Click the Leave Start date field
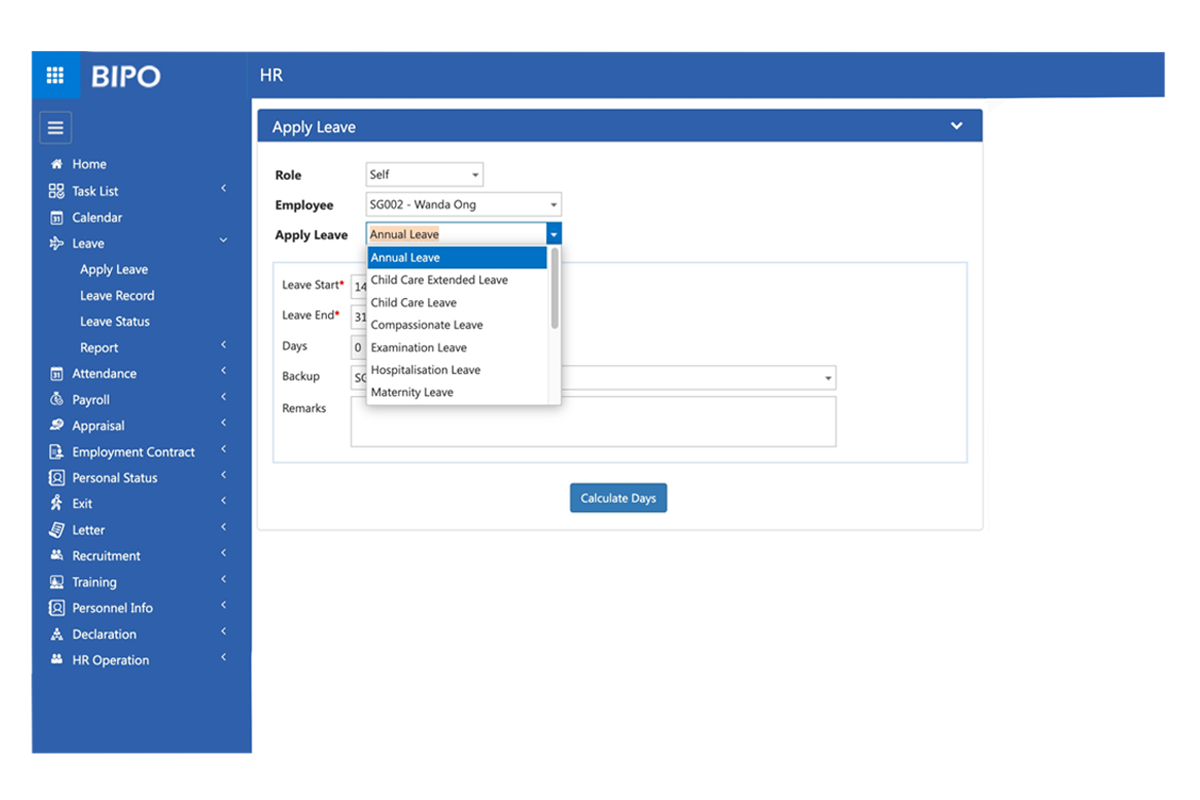Screen dimensions: 1200x800 click(358, 286)
